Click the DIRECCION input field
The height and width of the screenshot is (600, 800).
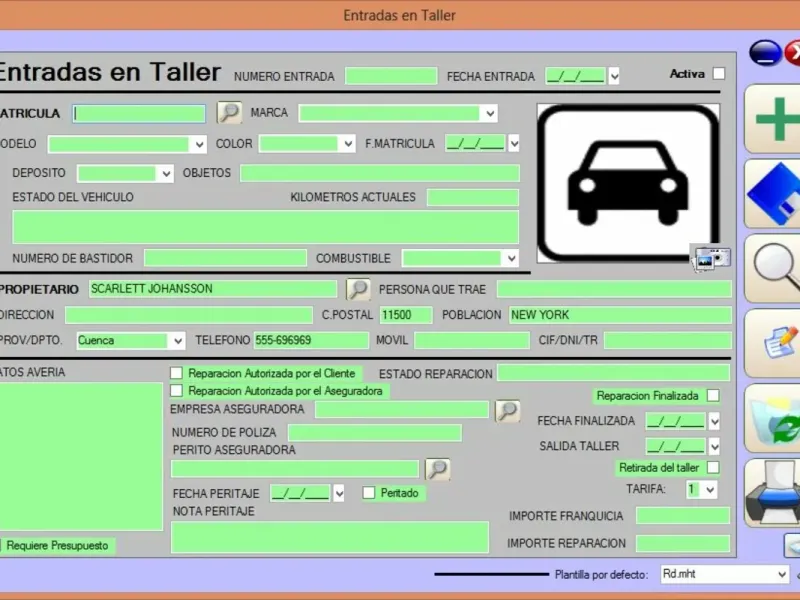point(189,315)
